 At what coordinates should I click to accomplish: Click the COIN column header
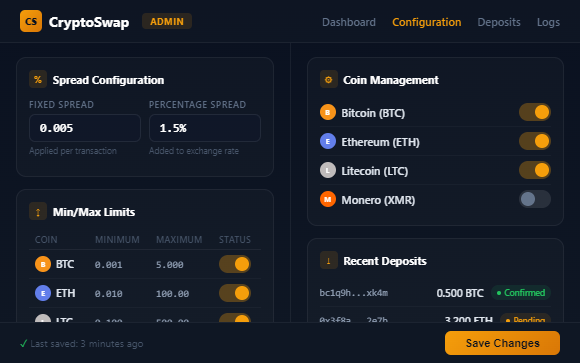46,239
